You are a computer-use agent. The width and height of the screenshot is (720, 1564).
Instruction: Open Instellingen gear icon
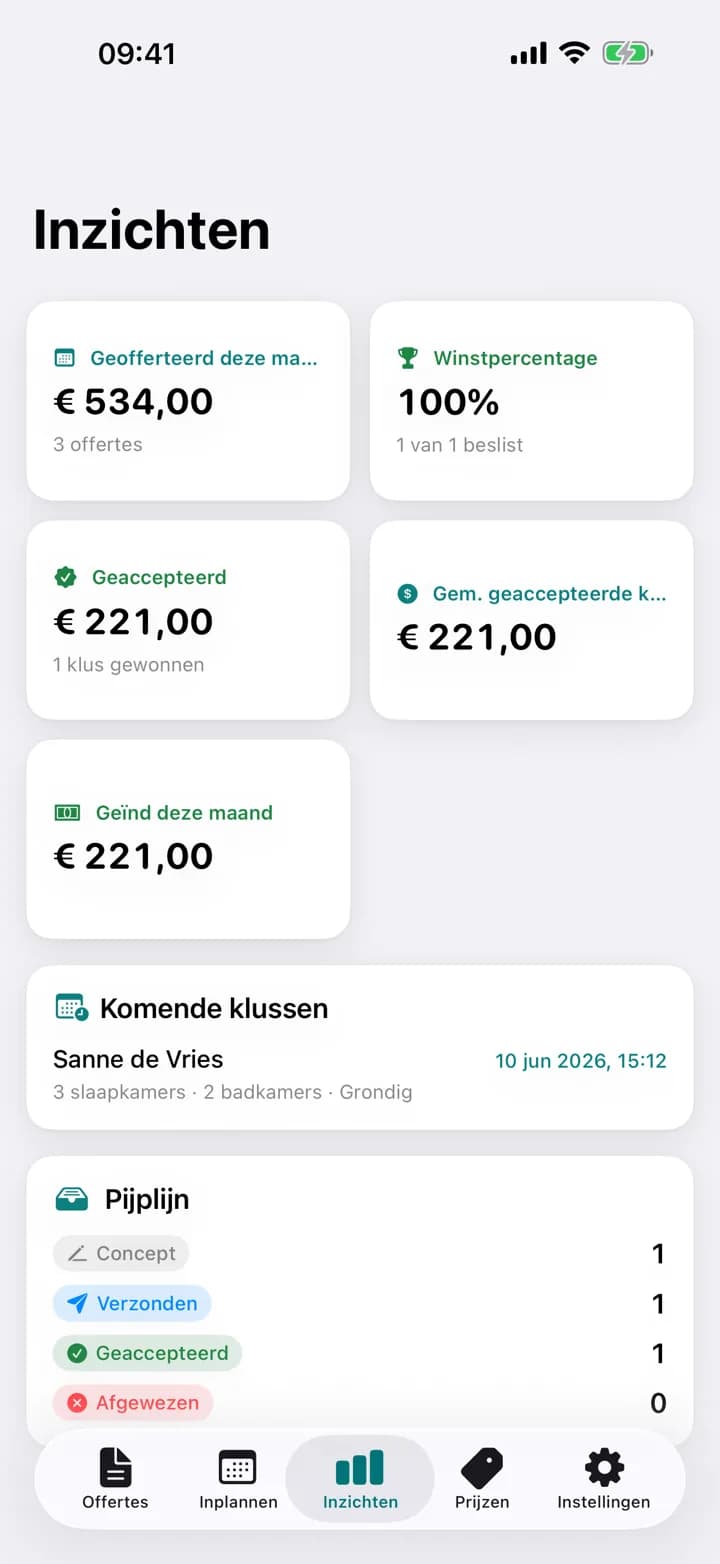604,1468
